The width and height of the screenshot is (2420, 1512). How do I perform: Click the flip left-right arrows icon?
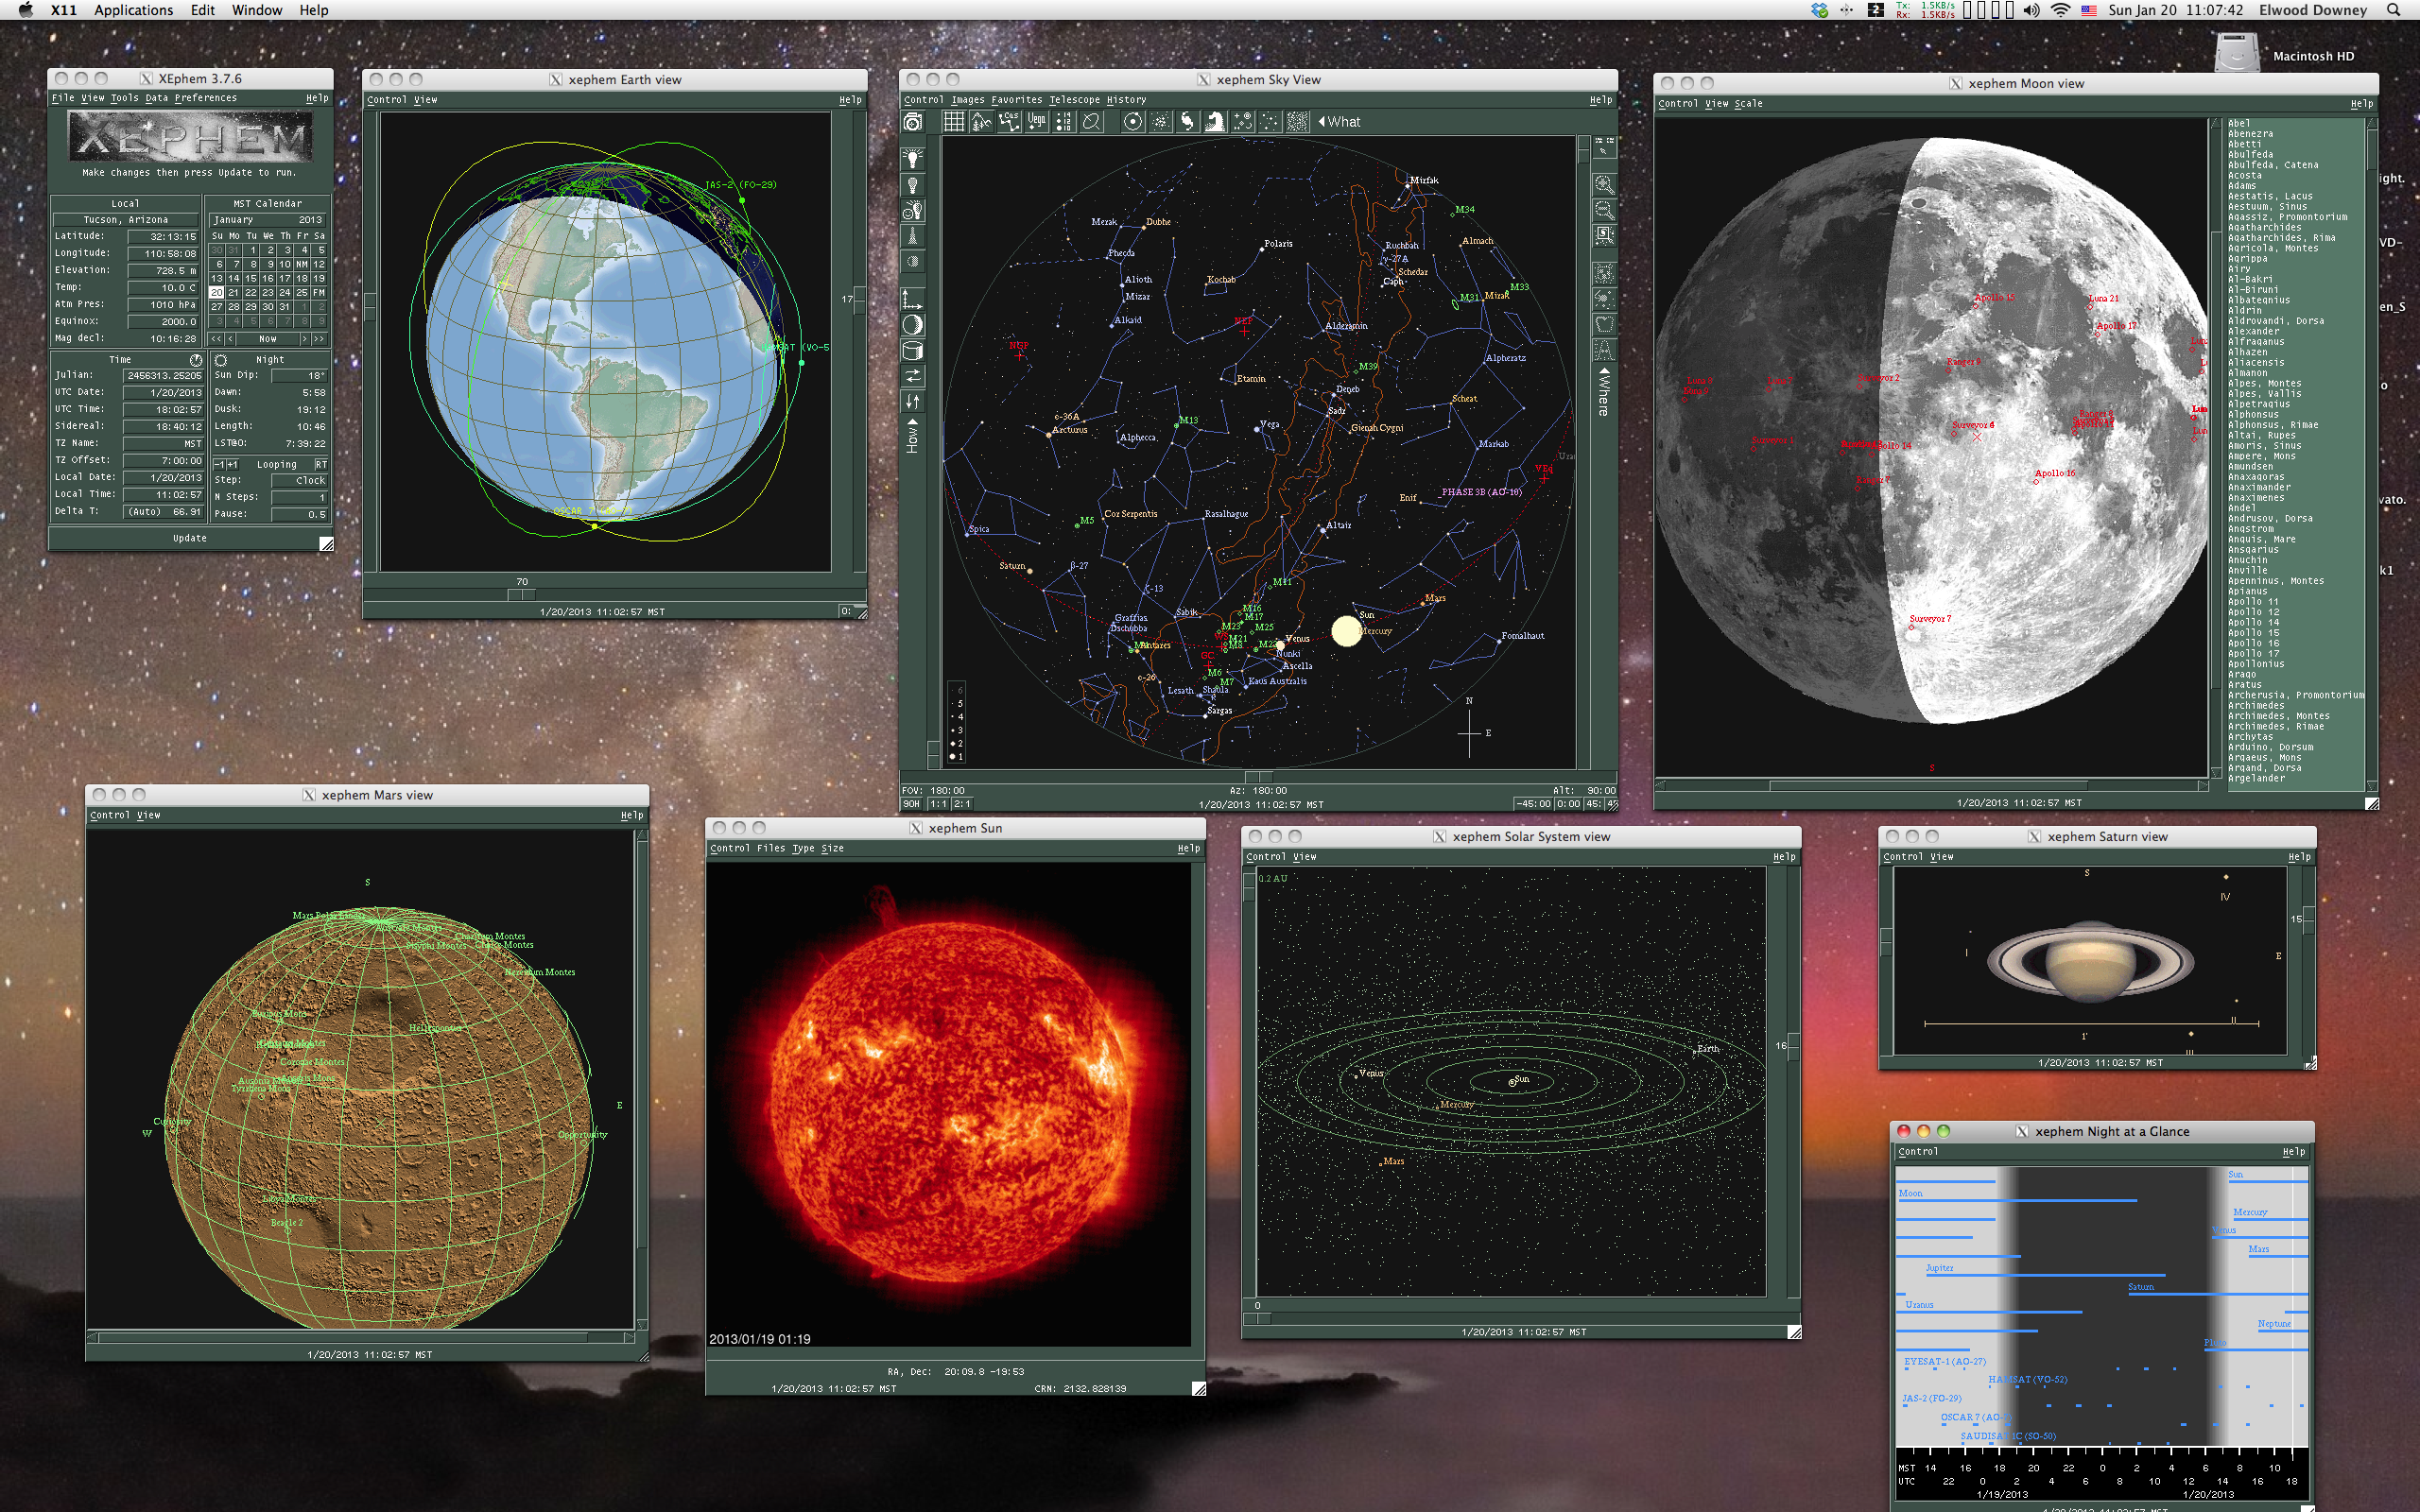[912, 376]
